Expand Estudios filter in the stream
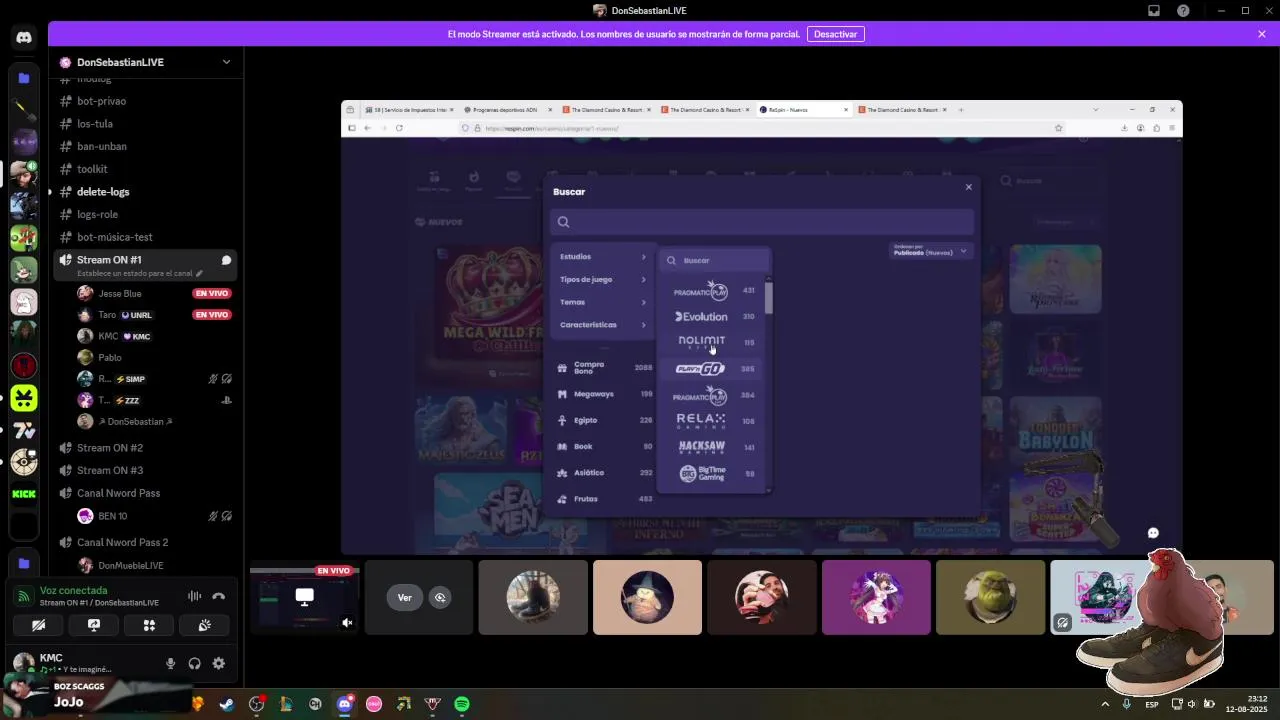The width and height of the screenshot is (1280, 720). pos(603,257)
